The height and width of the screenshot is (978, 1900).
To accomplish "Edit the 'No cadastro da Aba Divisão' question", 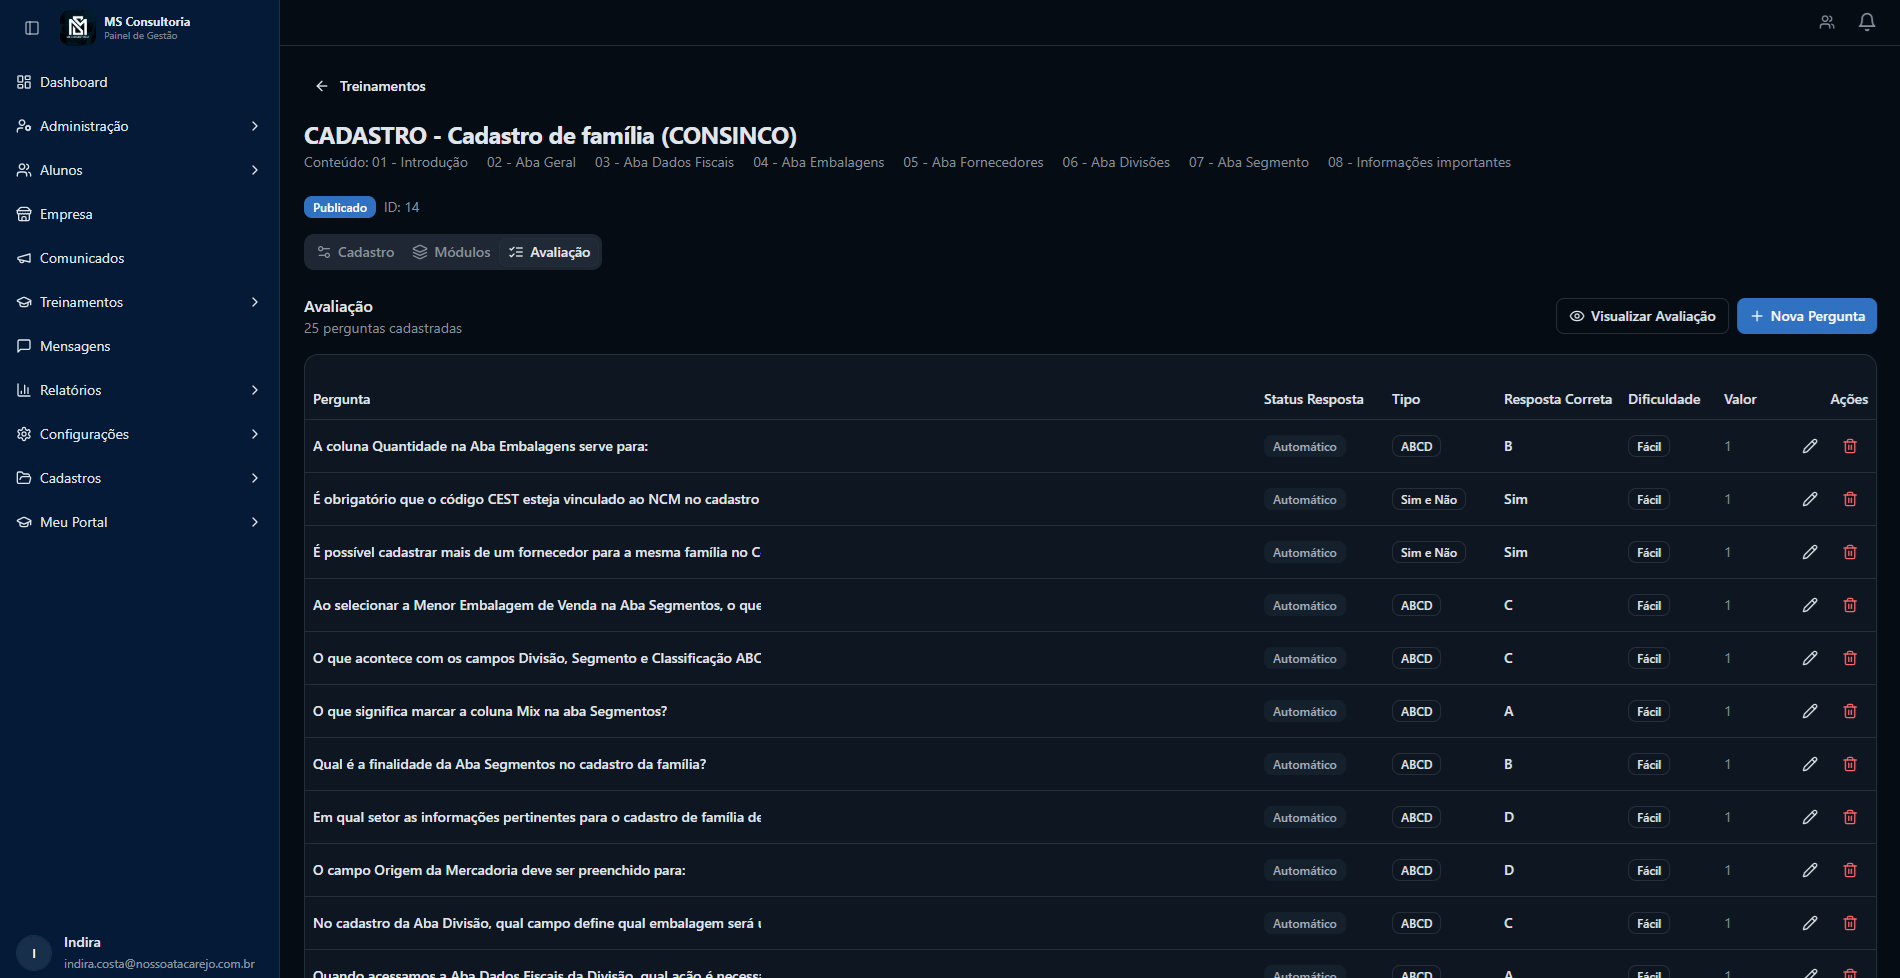I will (x=1810, y=923).
